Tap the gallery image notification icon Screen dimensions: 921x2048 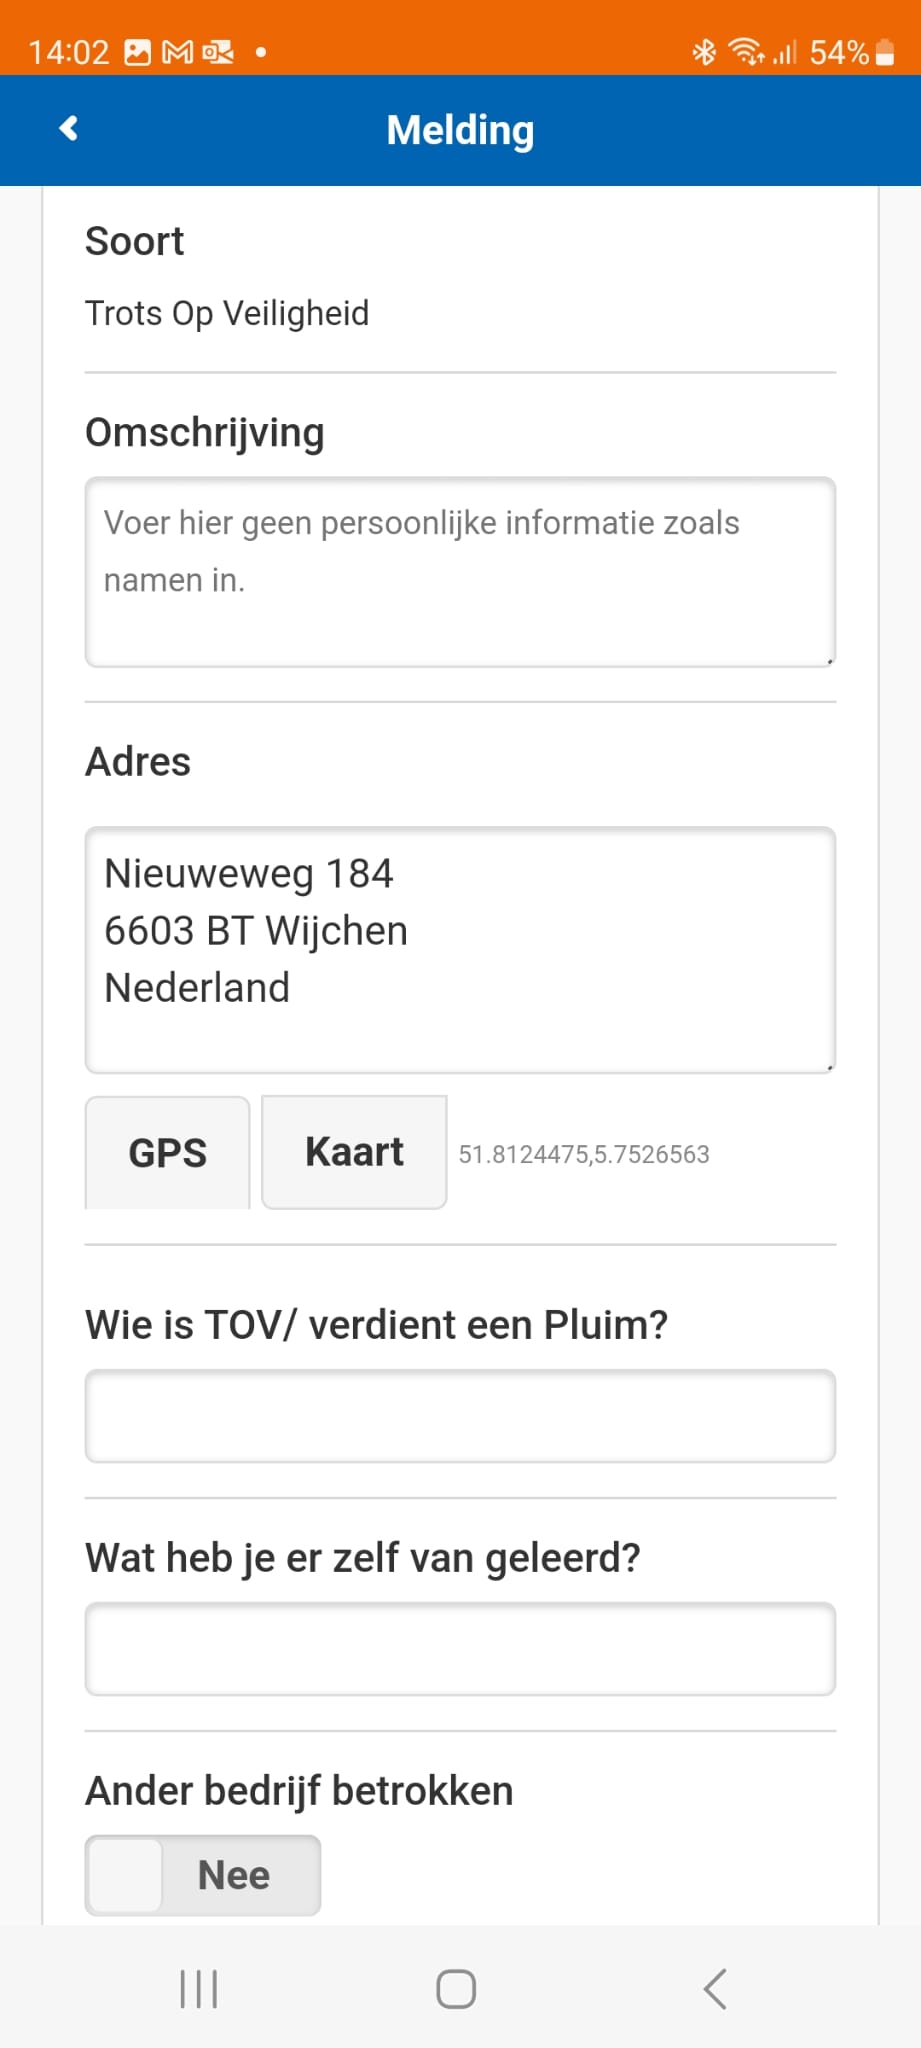coord(137,52)
